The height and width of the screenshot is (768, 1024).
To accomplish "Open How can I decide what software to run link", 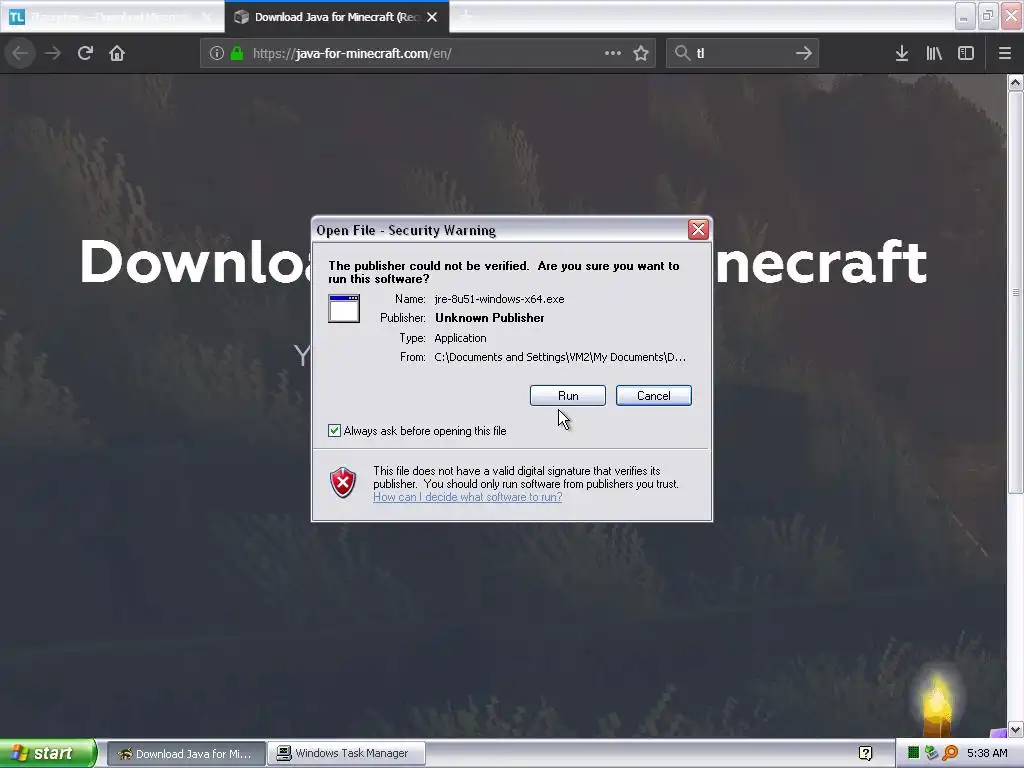I will click(x=468, y=497).
